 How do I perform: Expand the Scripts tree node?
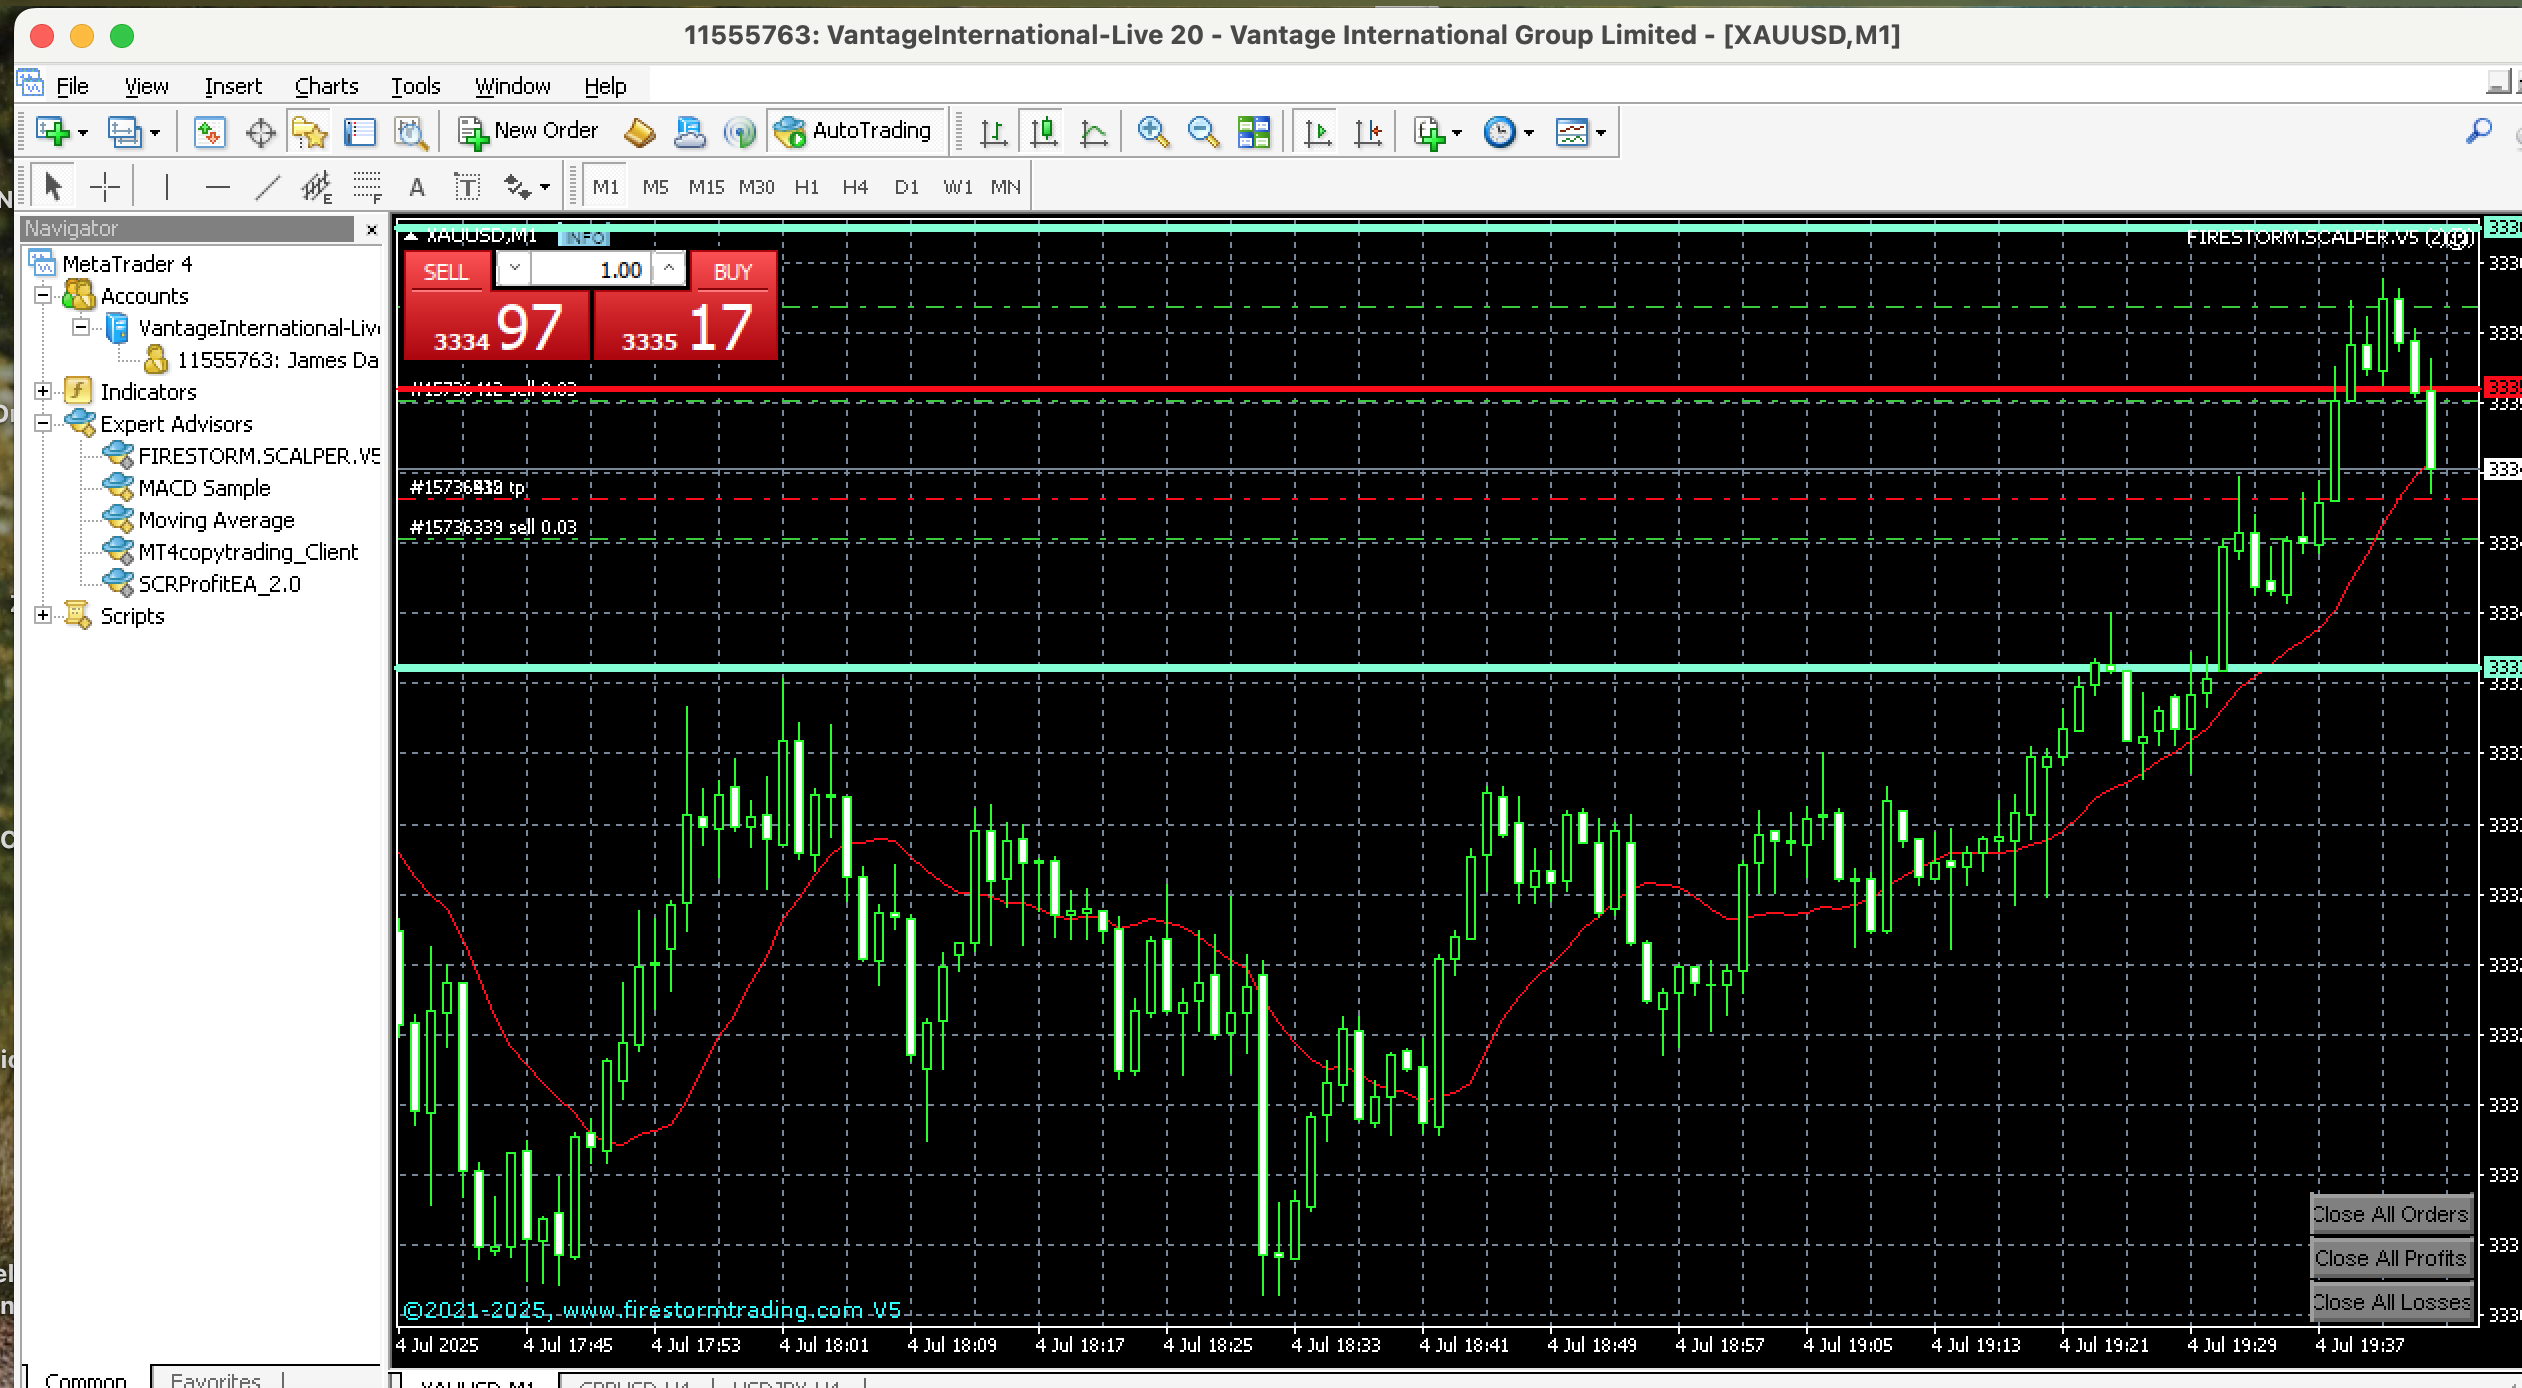pos(43,615)
